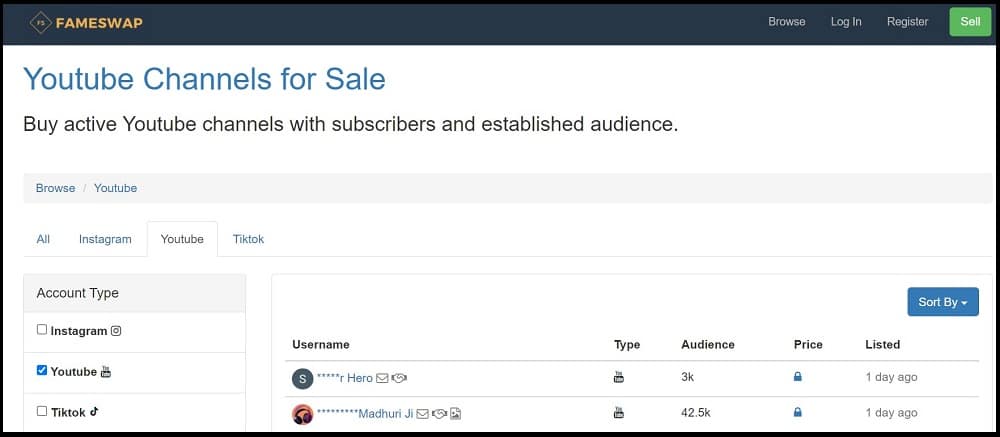
Task: Click the FameSwap diamond logo icon
Action: tap(41, 23)
